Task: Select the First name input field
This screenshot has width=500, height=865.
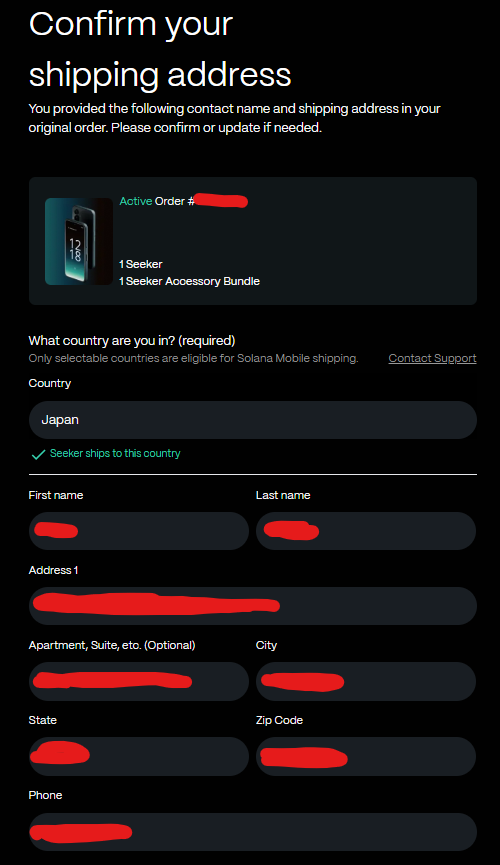Action: click(x=139, y=531)
